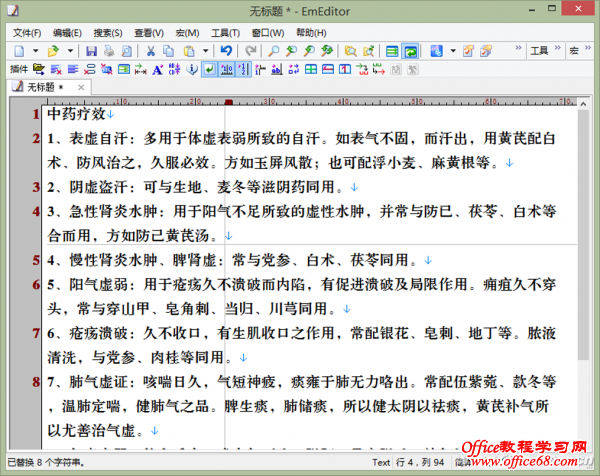Click the 繁 traditional Chinese conversion button

coord(413,69)
